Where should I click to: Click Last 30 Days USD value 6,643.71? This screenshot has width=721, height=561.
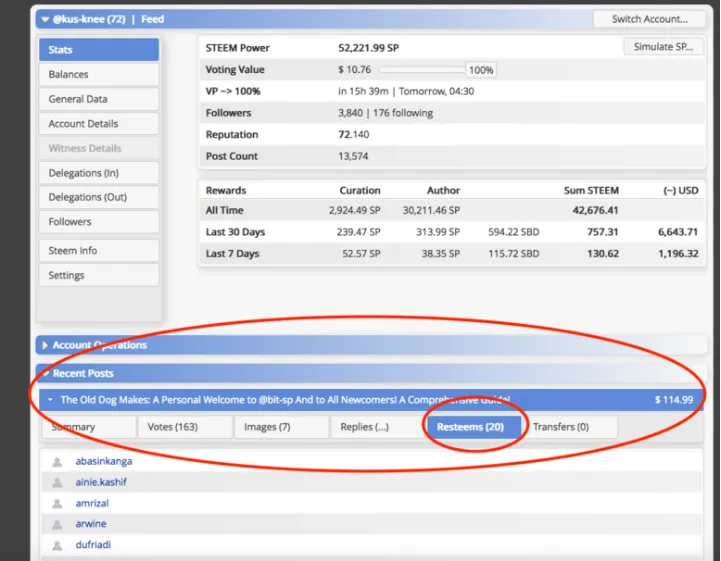[x=678, y=232]
